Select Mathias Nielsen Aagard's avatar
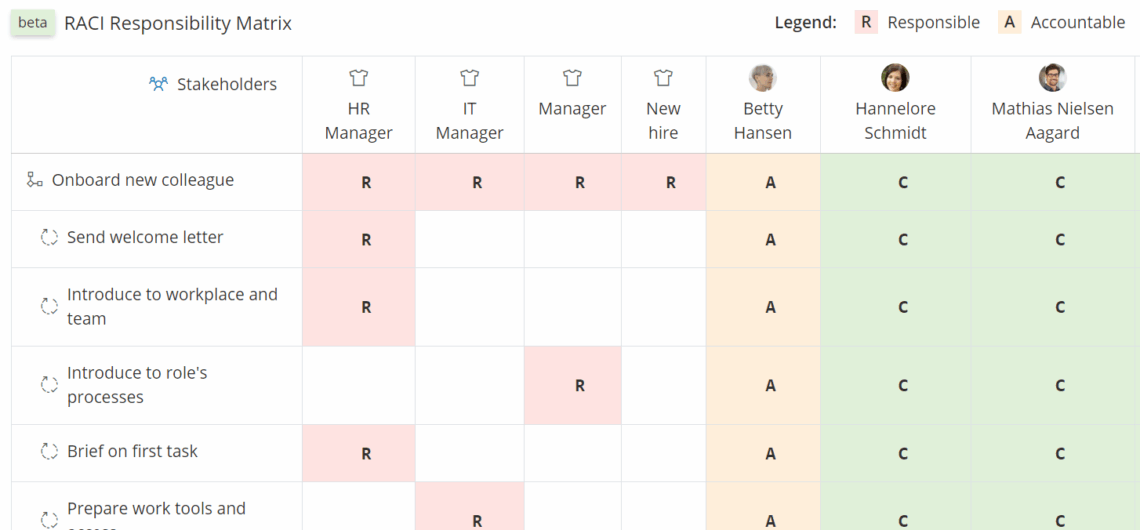The image size is (1140, 530). point(1052,78)
